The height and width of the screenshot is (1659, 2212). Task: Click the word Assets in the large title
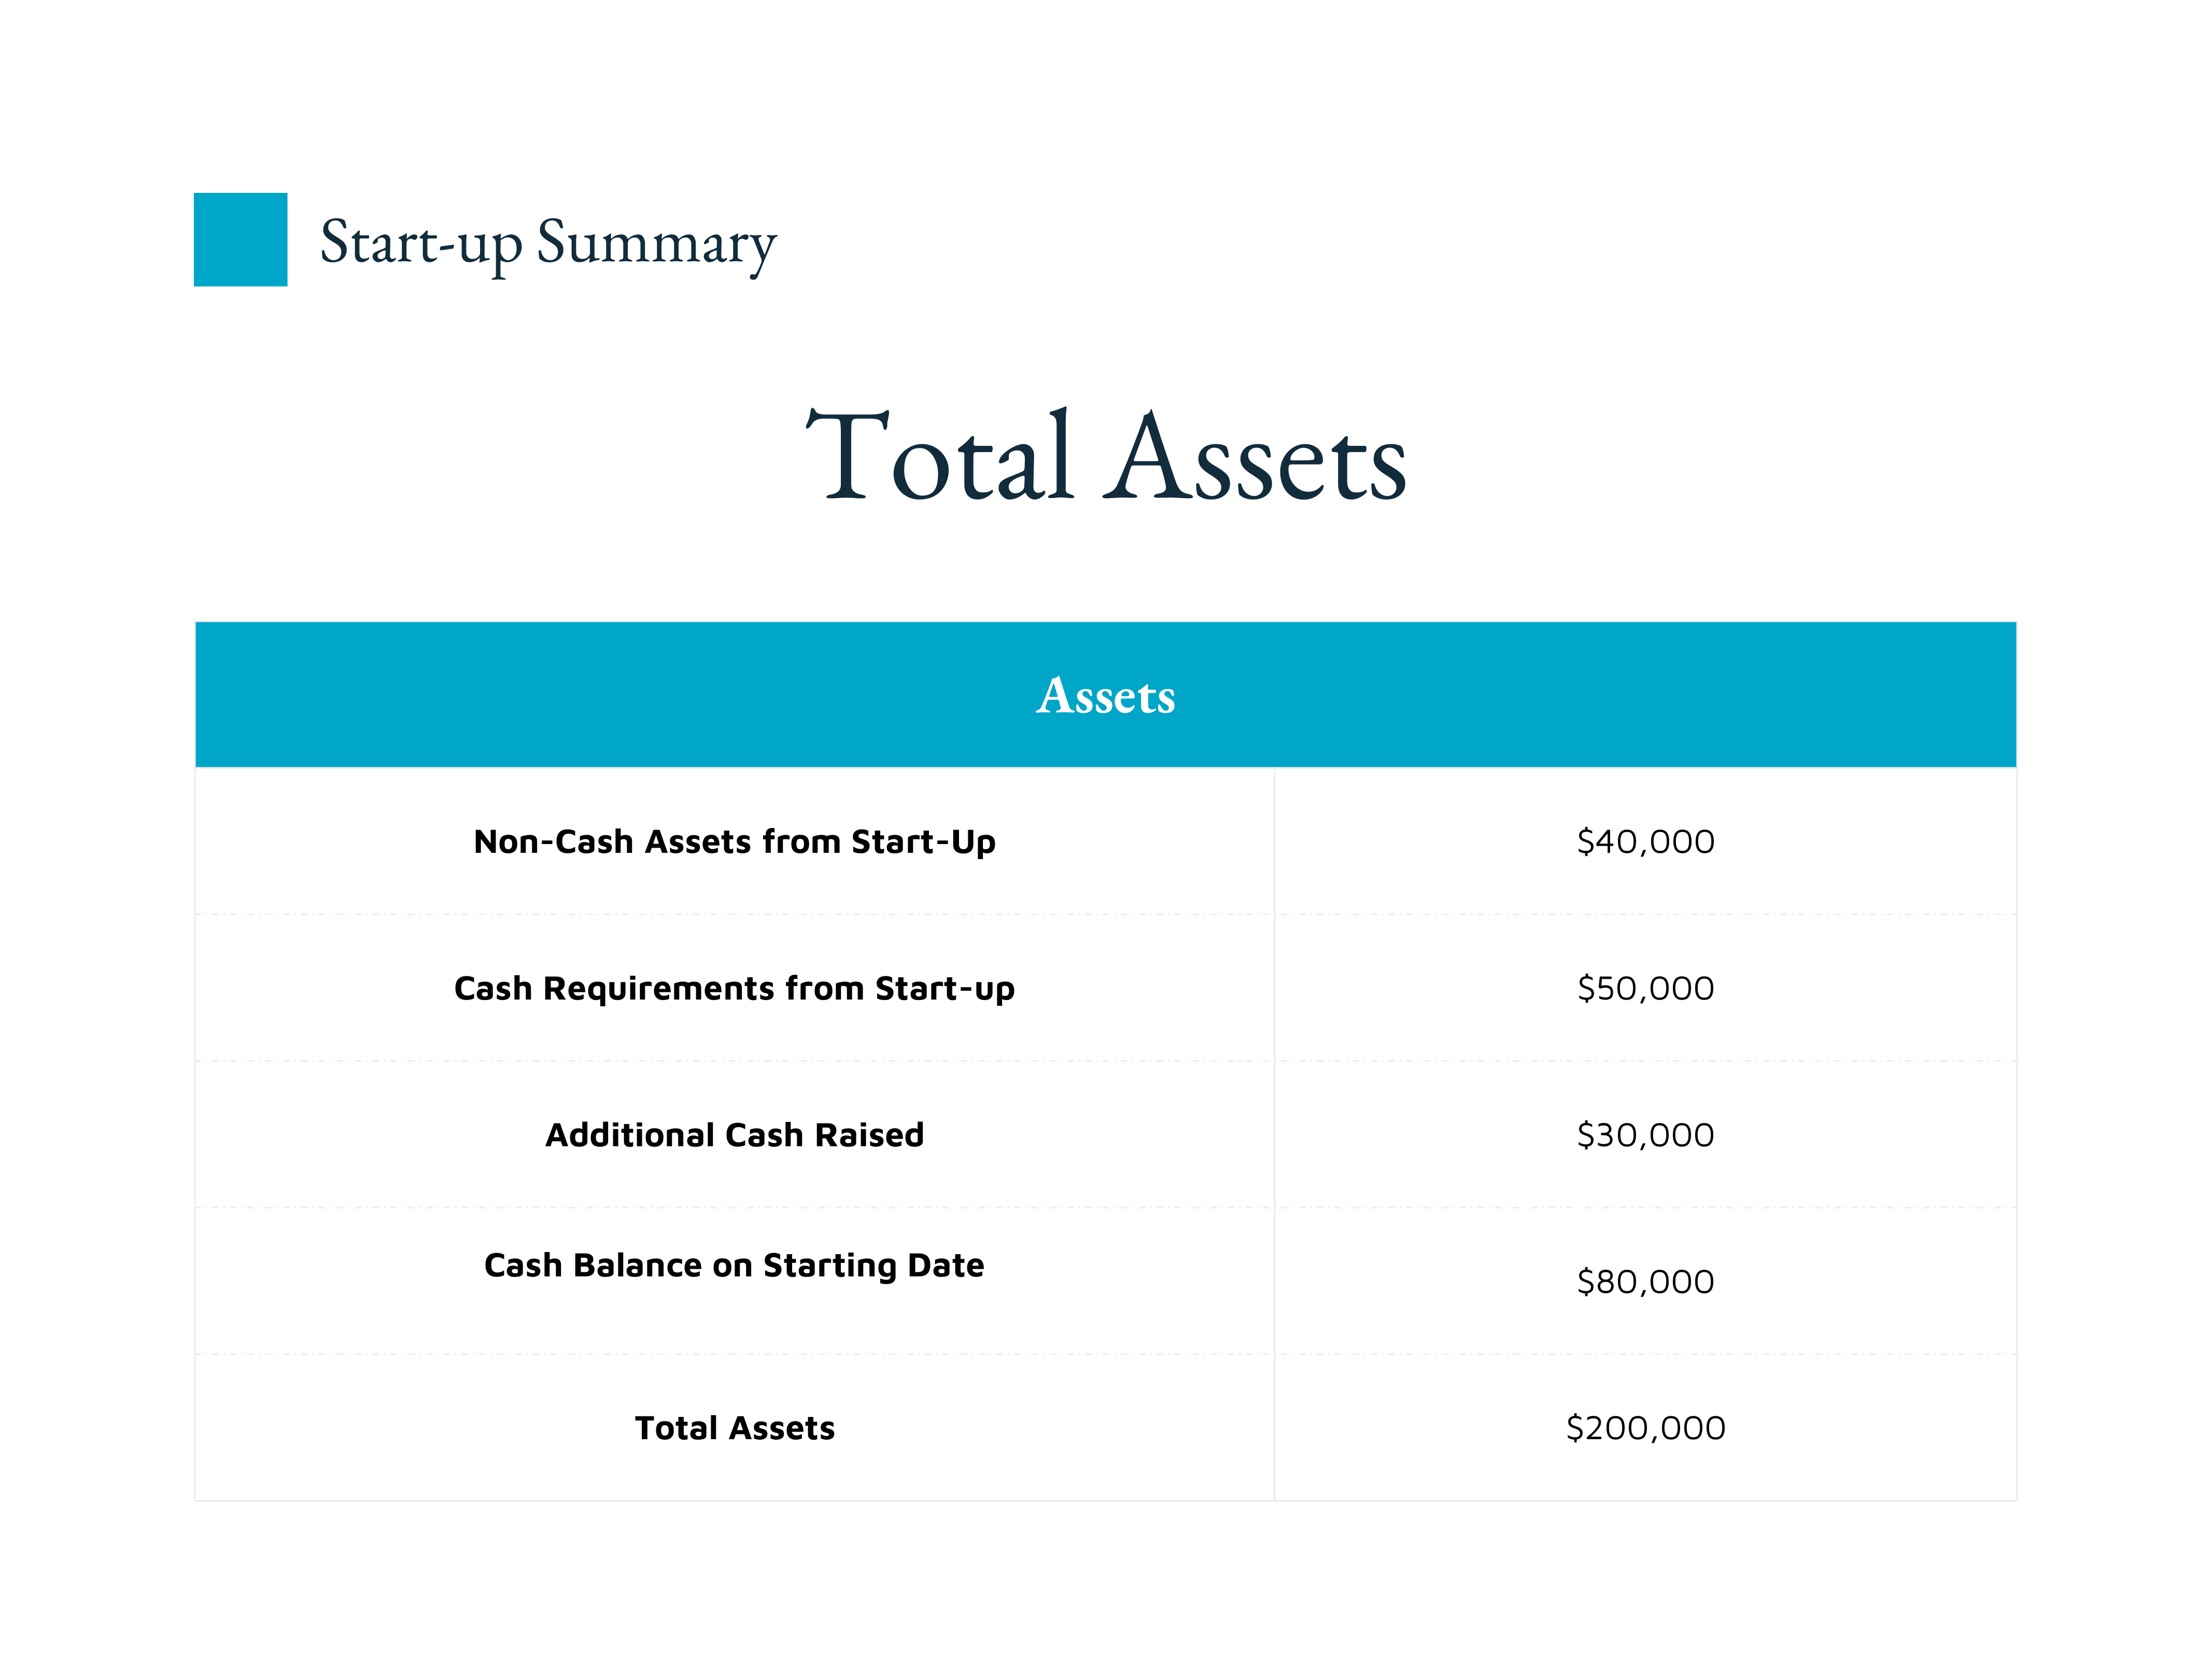pyautogui.click(x=1255, y=458)
